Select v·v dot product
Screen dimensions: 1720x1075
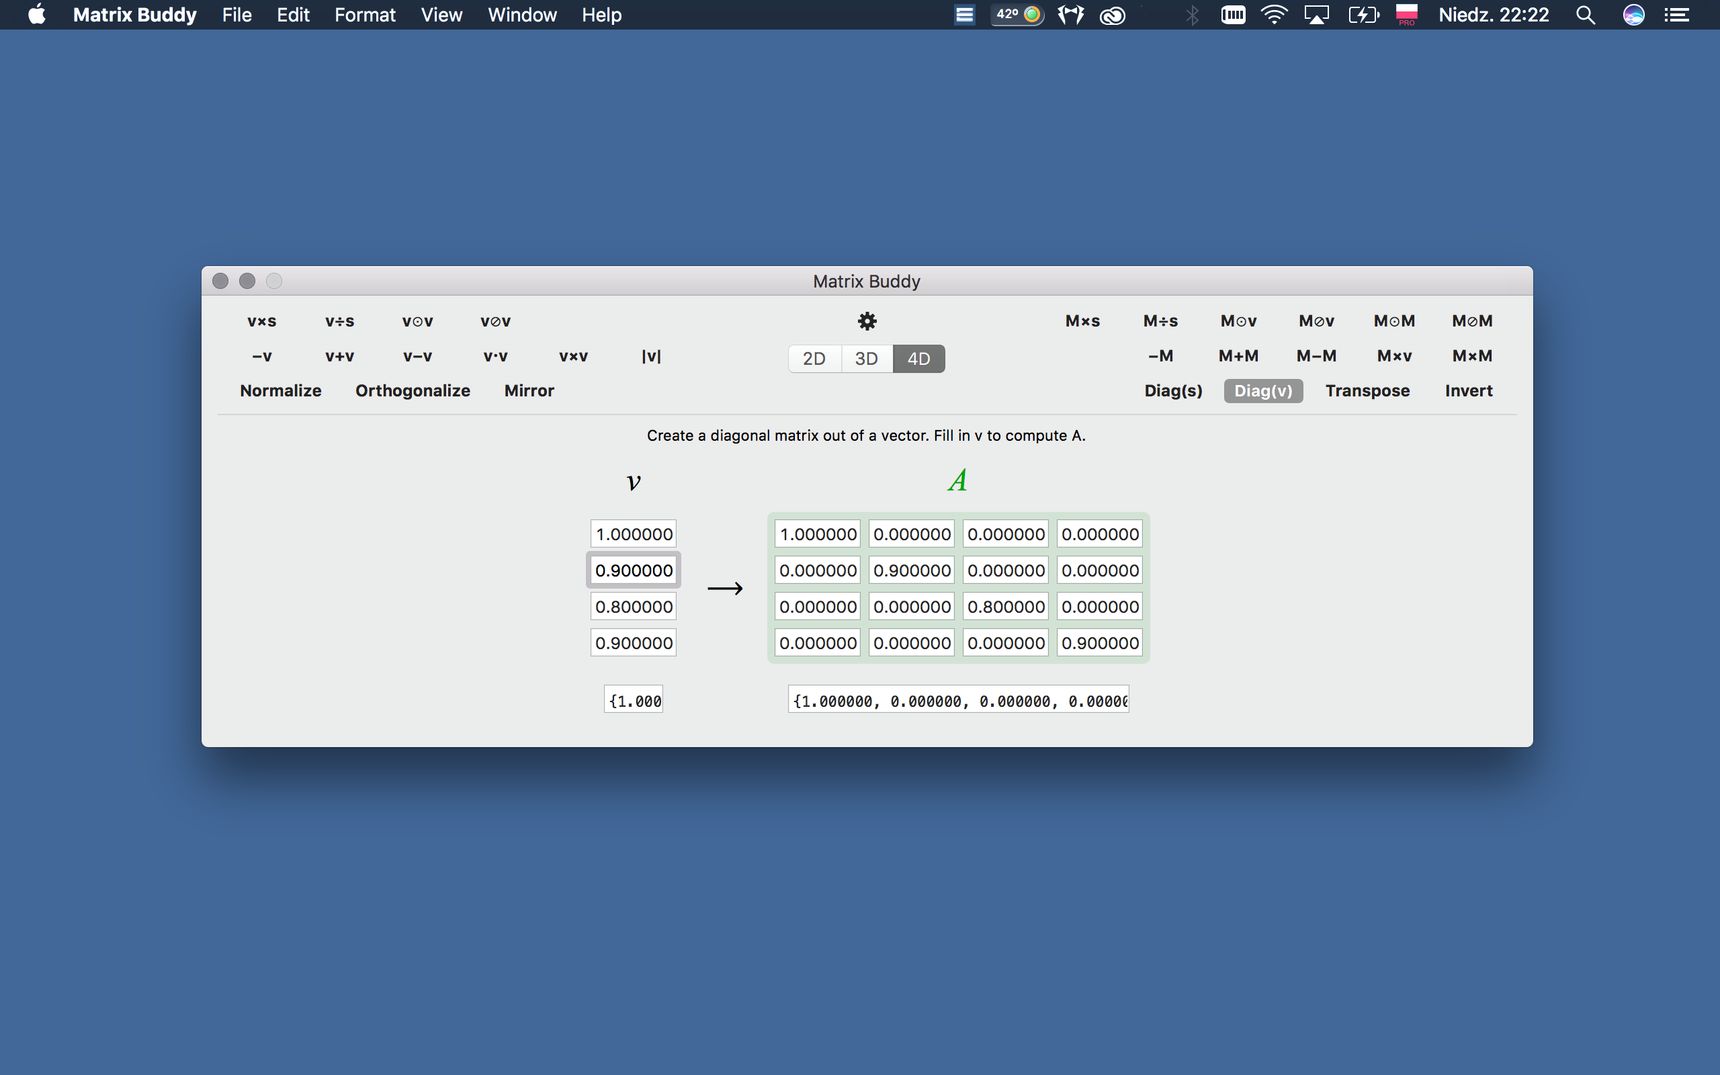496,356
